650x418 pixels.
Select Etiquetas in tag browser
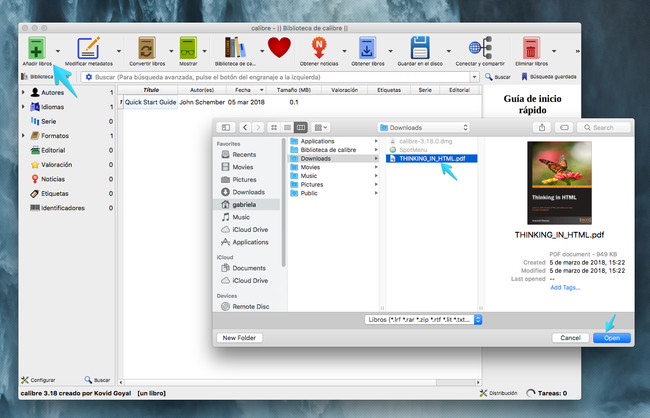[x=54, y=193]
